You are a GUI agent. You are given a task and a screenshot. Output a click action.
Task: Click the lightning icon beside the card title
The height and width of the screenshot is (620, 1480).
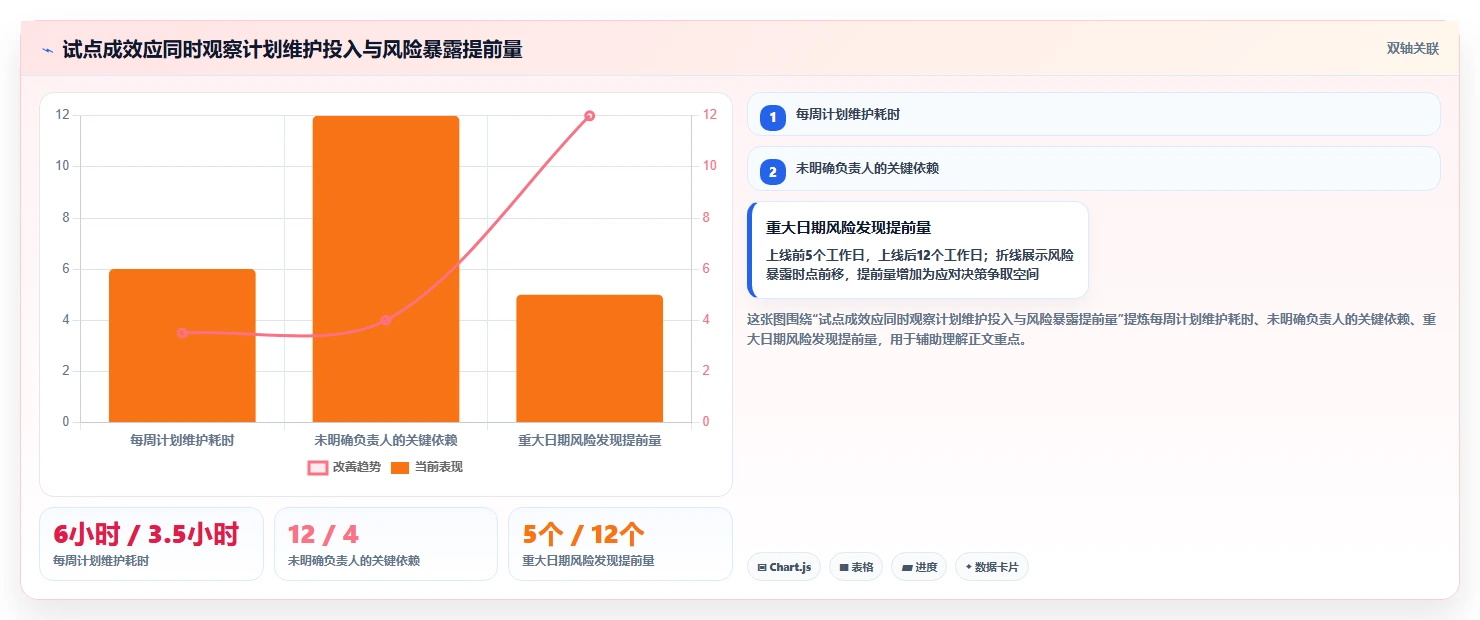click(47, 50)
